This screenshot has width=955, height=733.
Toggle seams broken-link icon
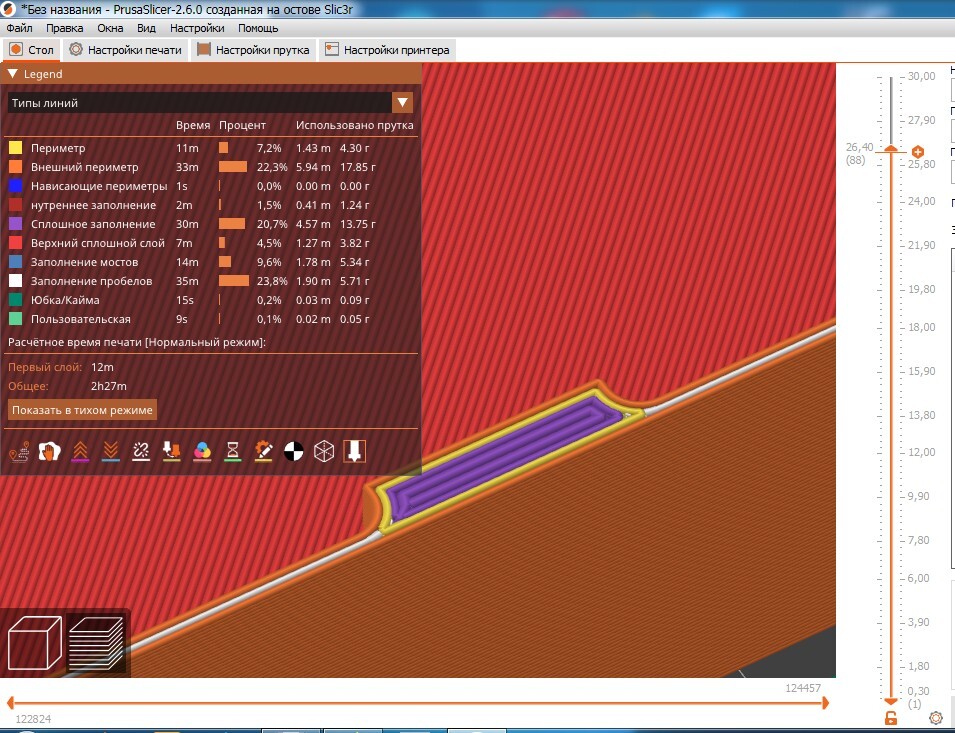pyautogui.click(x=141, y=452)
